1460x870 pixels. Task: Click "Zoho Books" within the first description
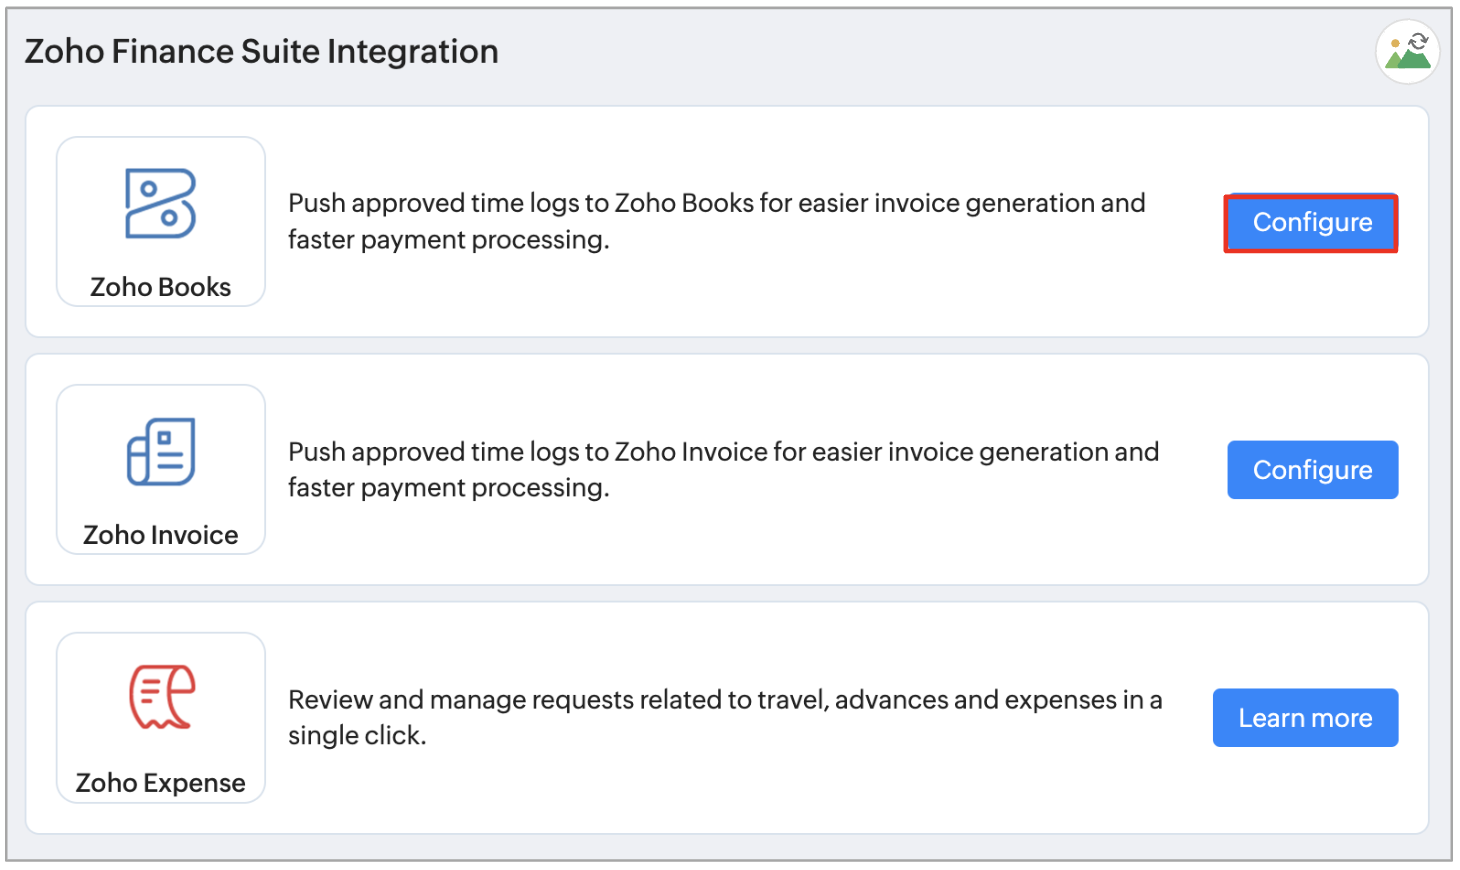(684, 203)
